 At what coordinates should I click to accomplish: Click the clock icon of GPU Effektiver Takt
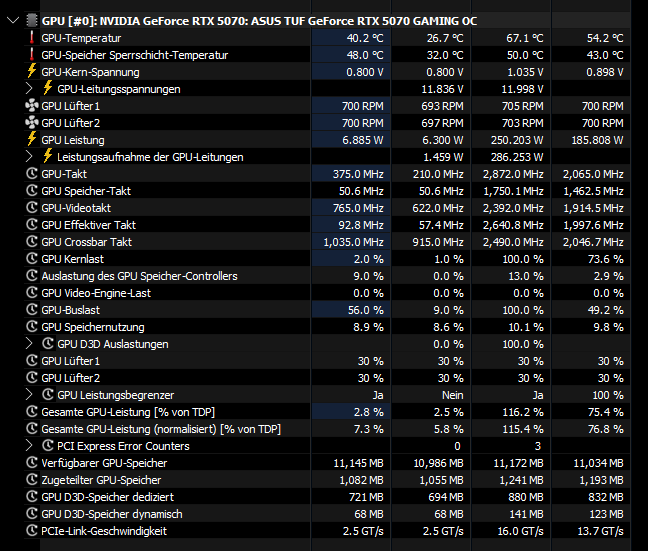32,224
